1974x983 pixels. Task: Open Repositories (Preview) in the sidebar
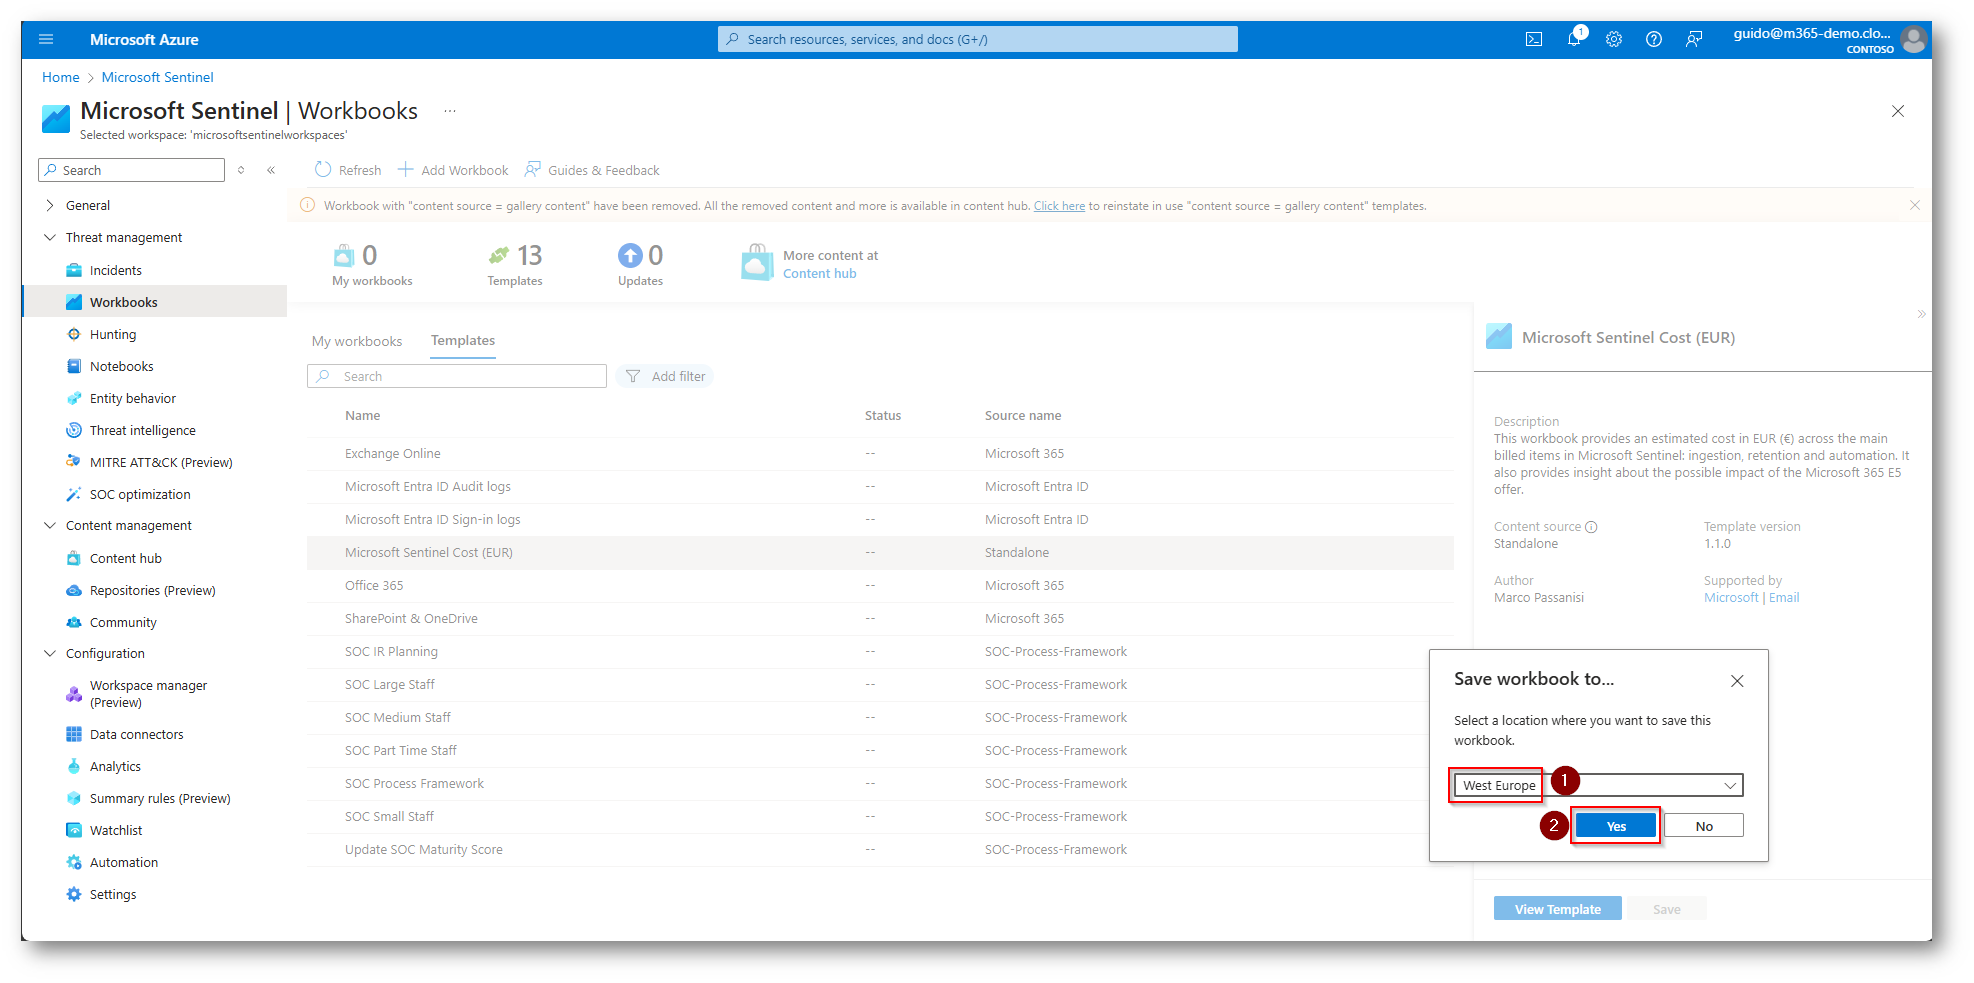click(153, 590)
